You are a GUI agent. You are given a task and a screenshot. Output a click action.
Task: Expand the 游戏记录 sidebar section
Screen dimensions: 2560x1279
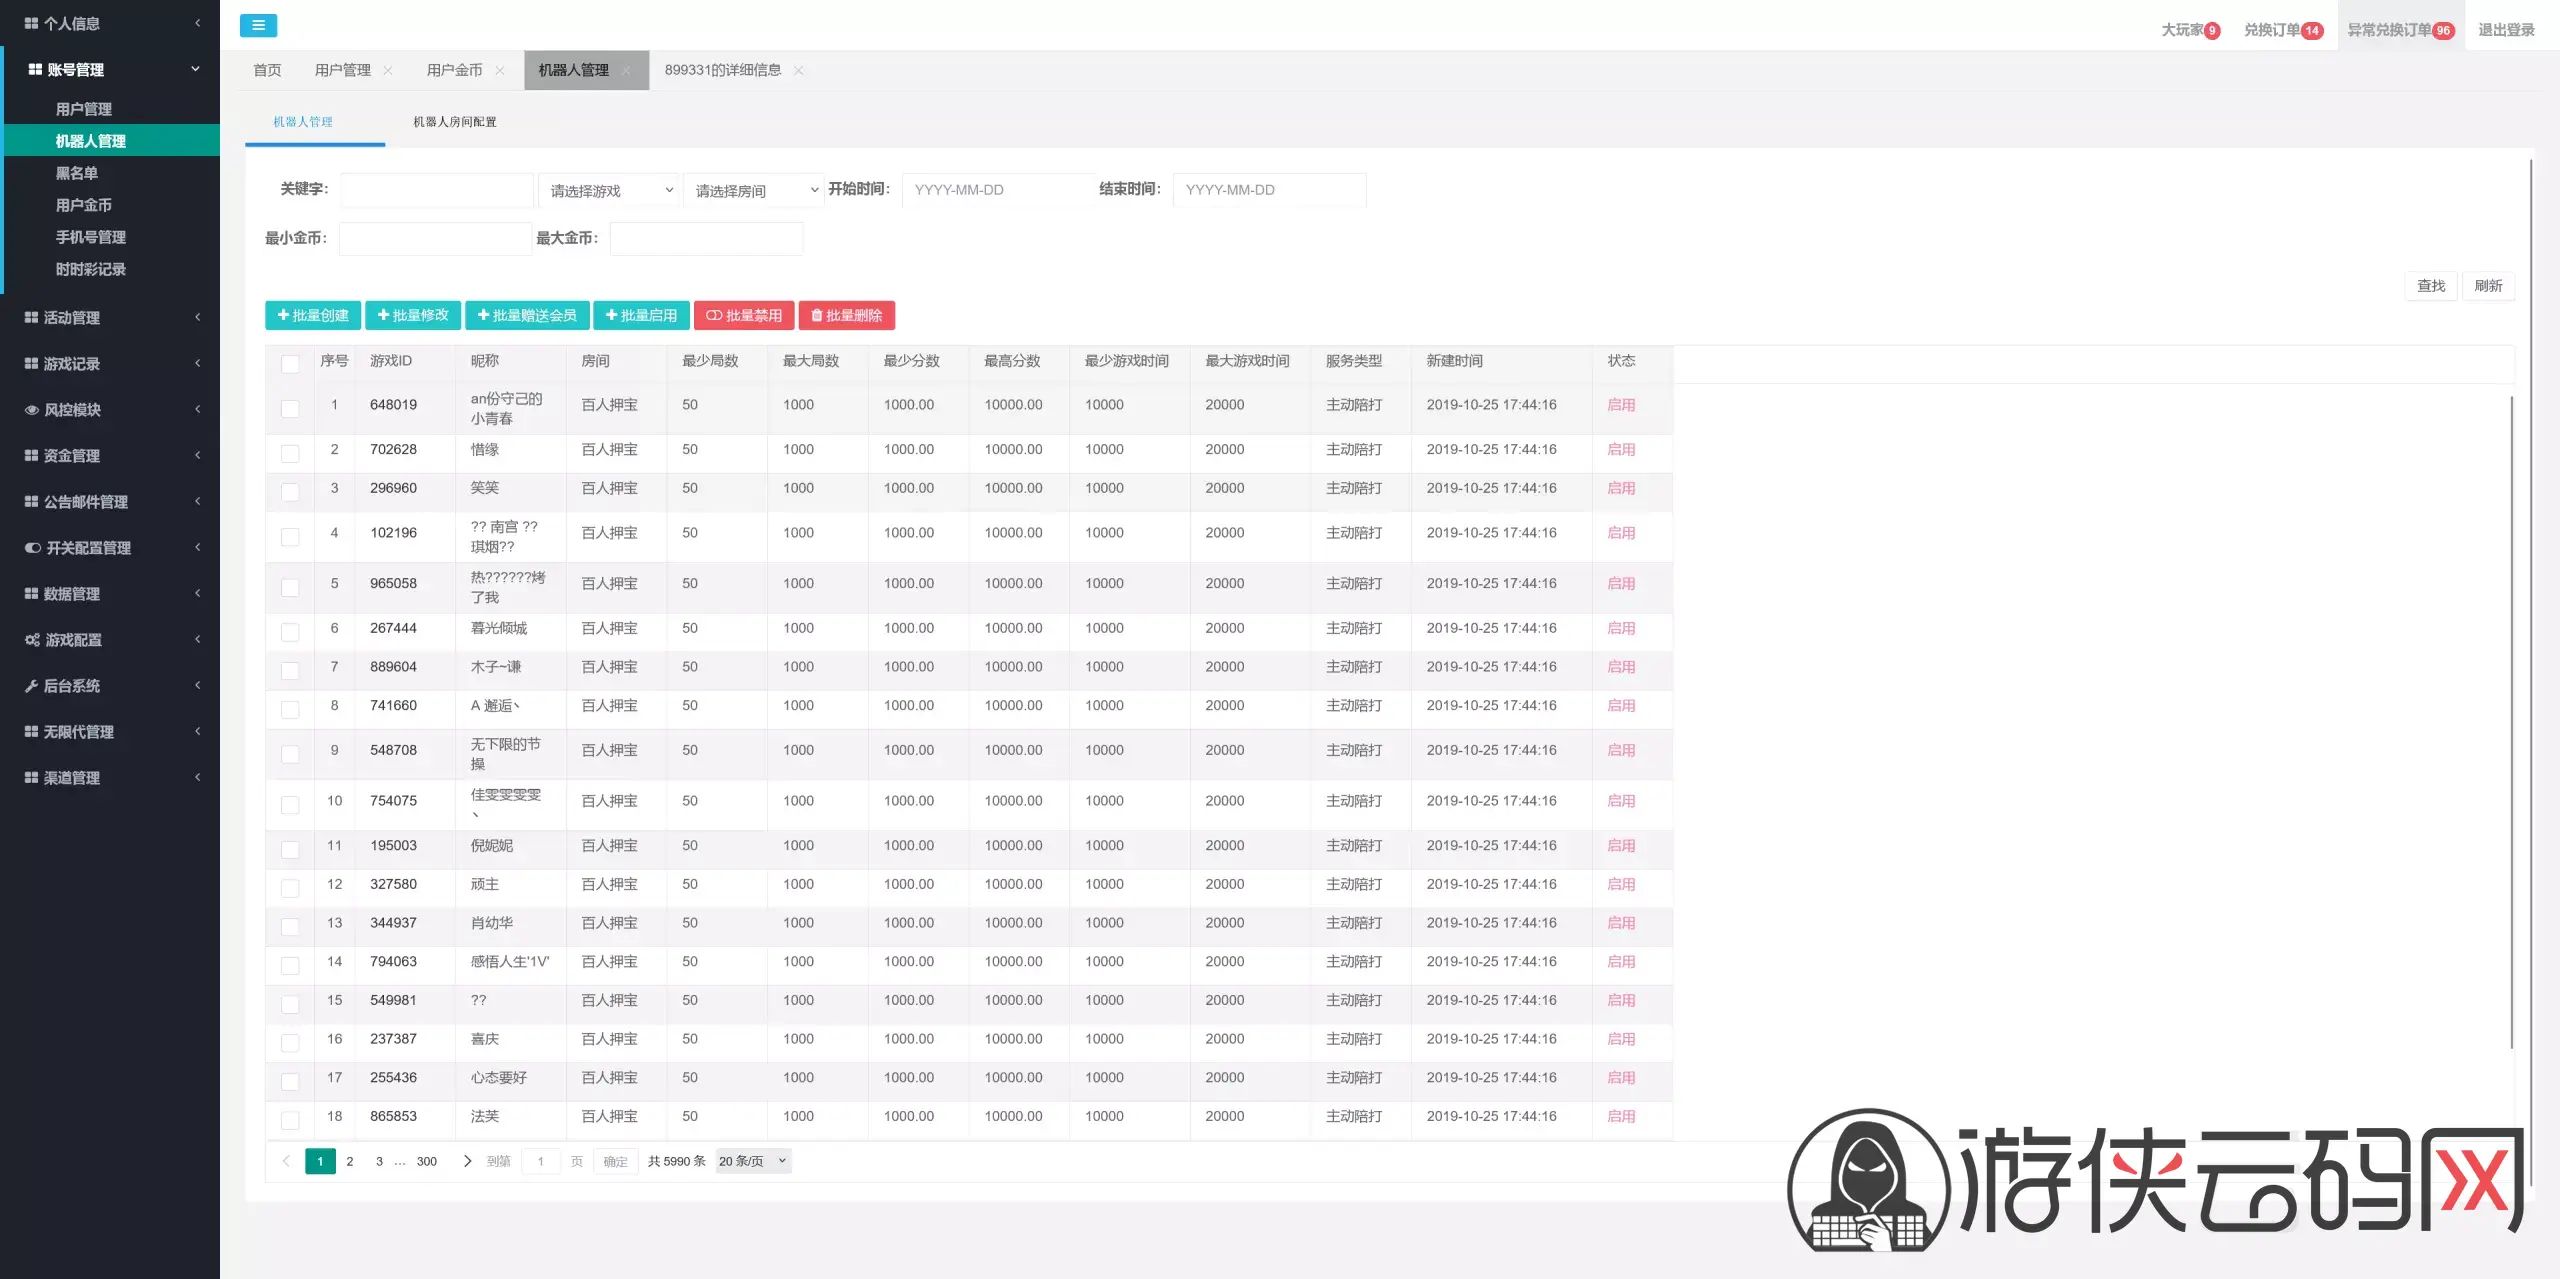110,364
